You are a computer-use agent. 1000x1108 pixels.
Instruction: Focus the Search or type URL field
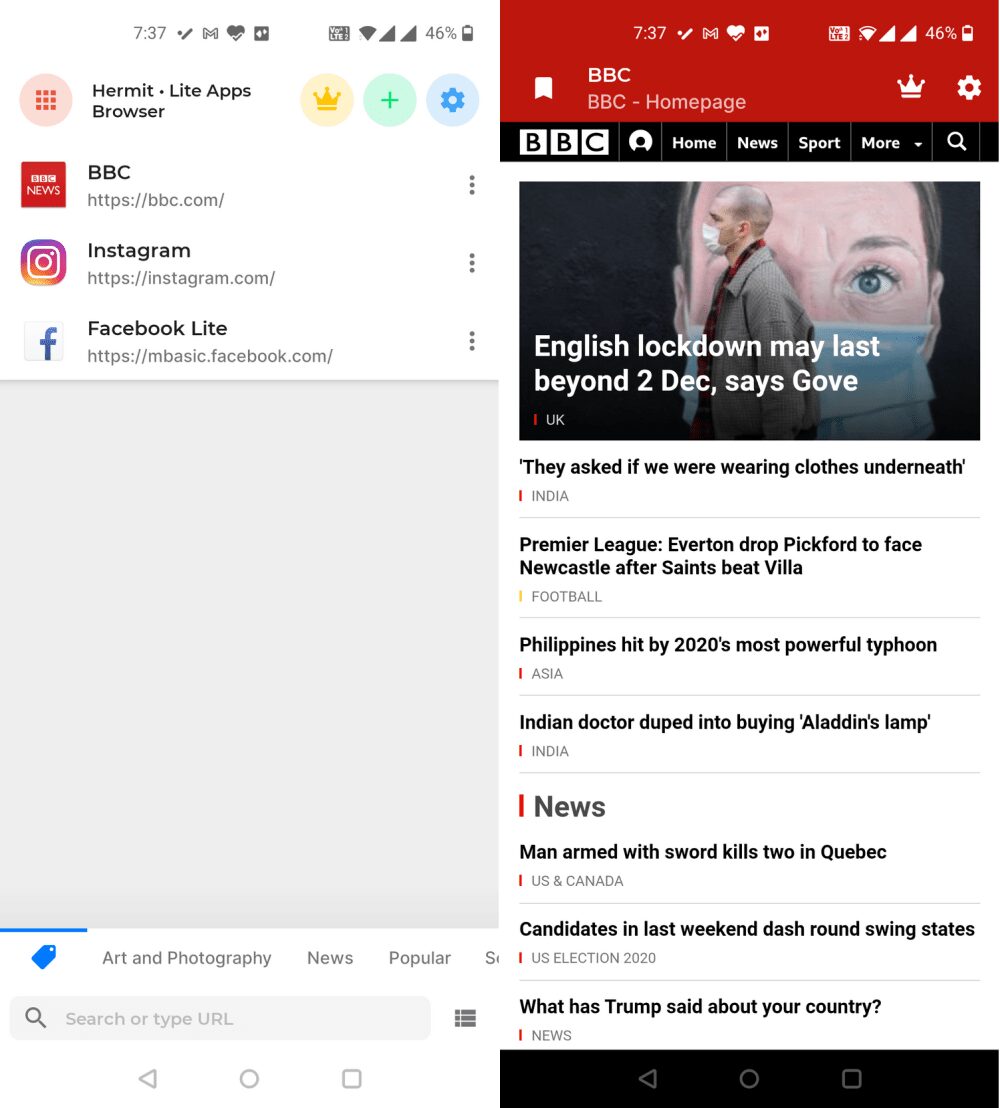pos(220,1018)
